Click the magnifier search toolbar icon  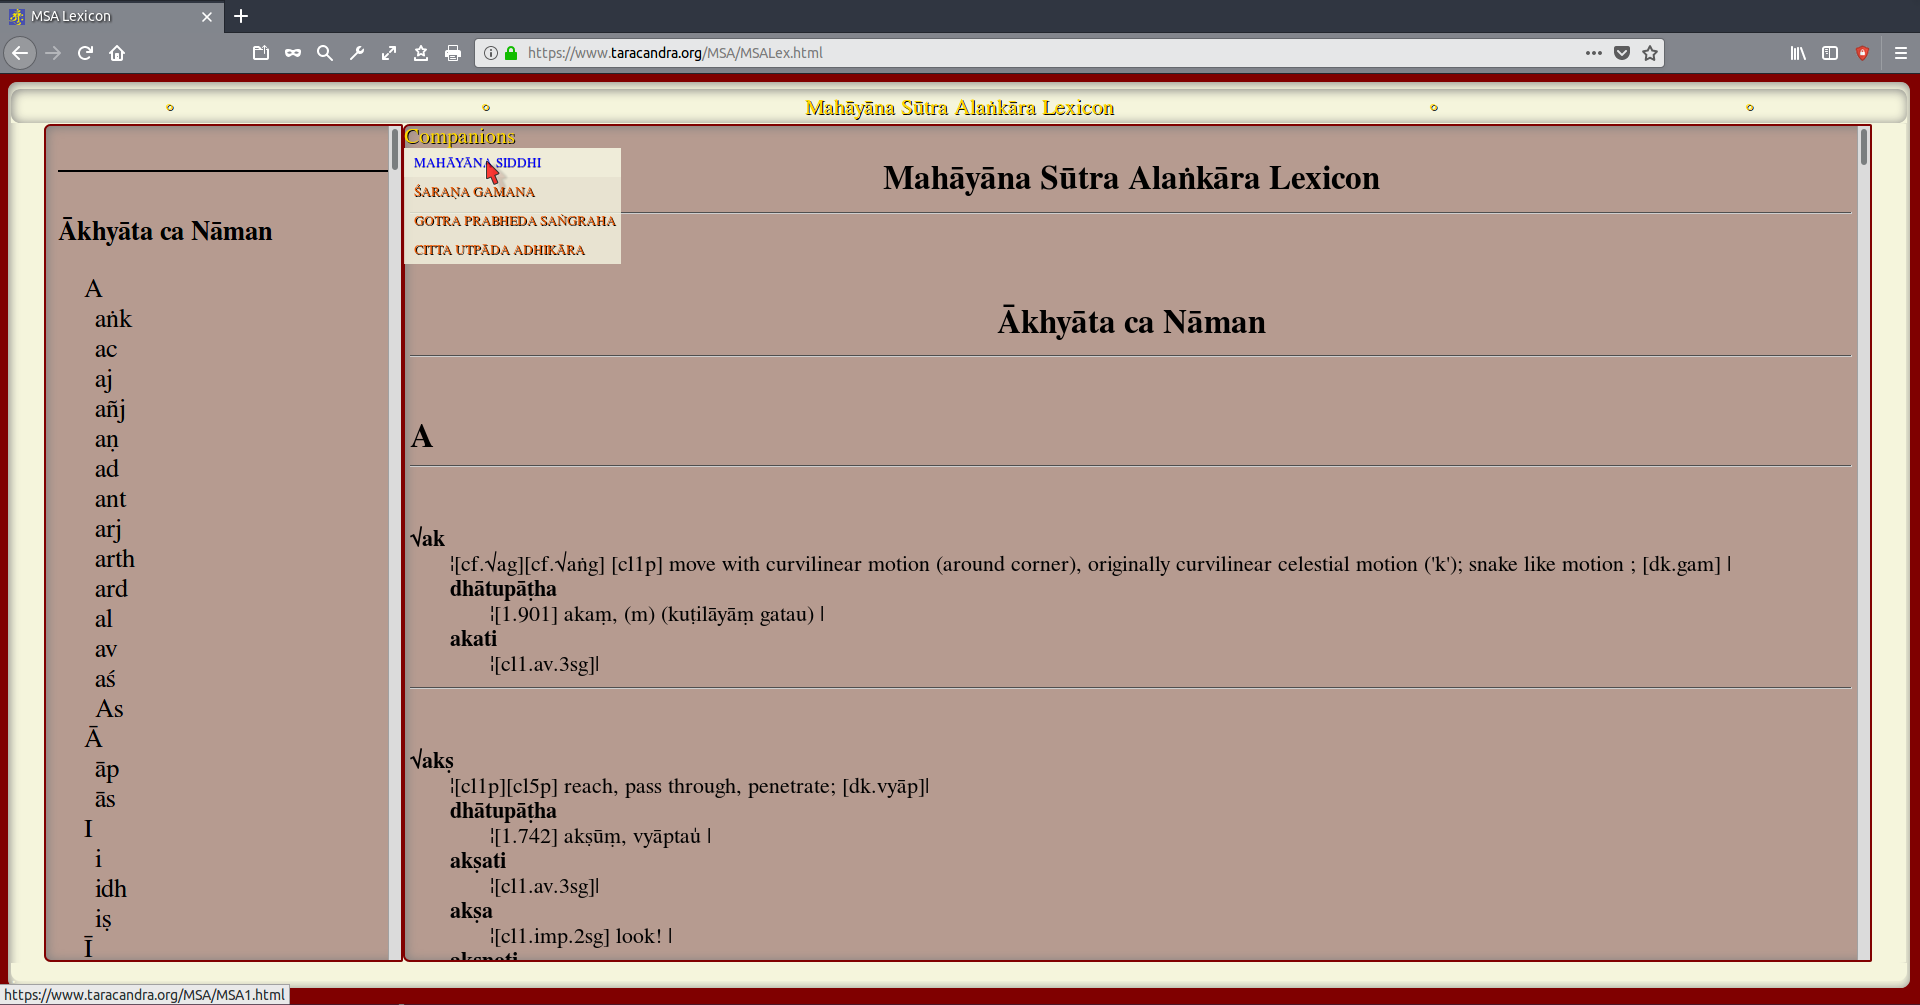pos(325,53)
